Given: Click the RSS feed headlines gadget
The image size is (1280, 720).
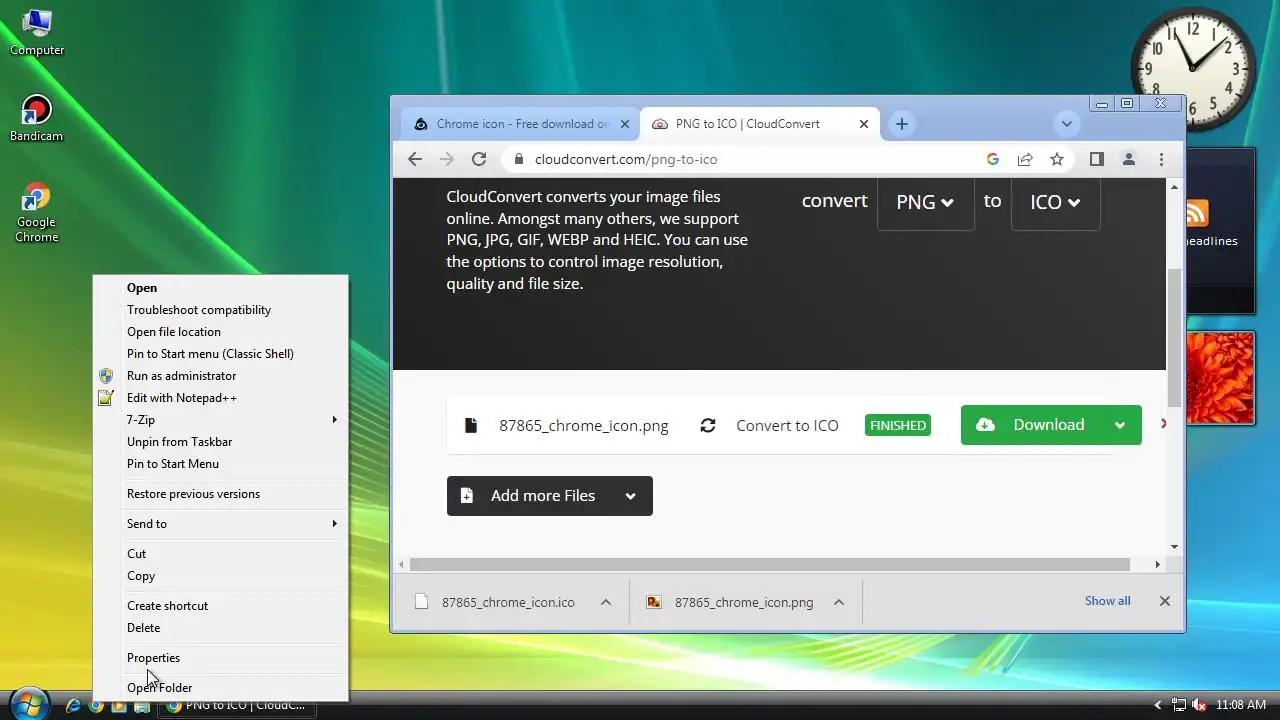Looking at the screenshot, I should pos(1220,231).
